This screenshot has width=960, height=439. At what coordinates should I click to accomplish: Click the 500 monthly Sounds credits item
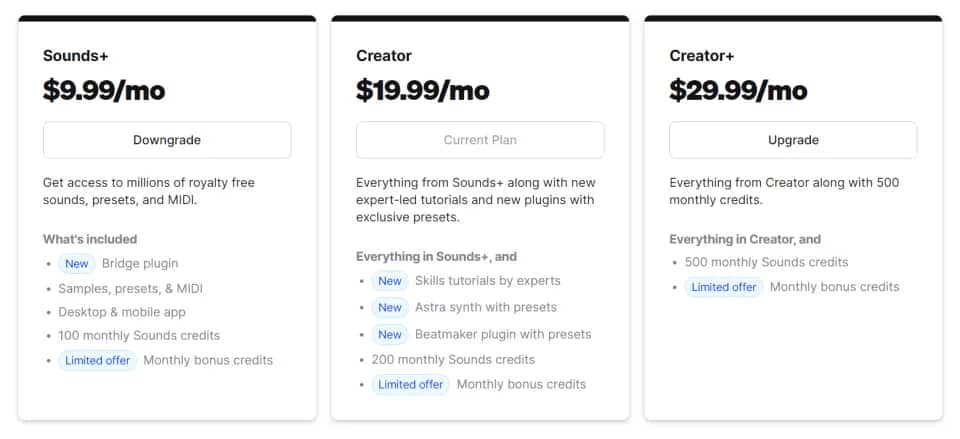pos(767,262)
